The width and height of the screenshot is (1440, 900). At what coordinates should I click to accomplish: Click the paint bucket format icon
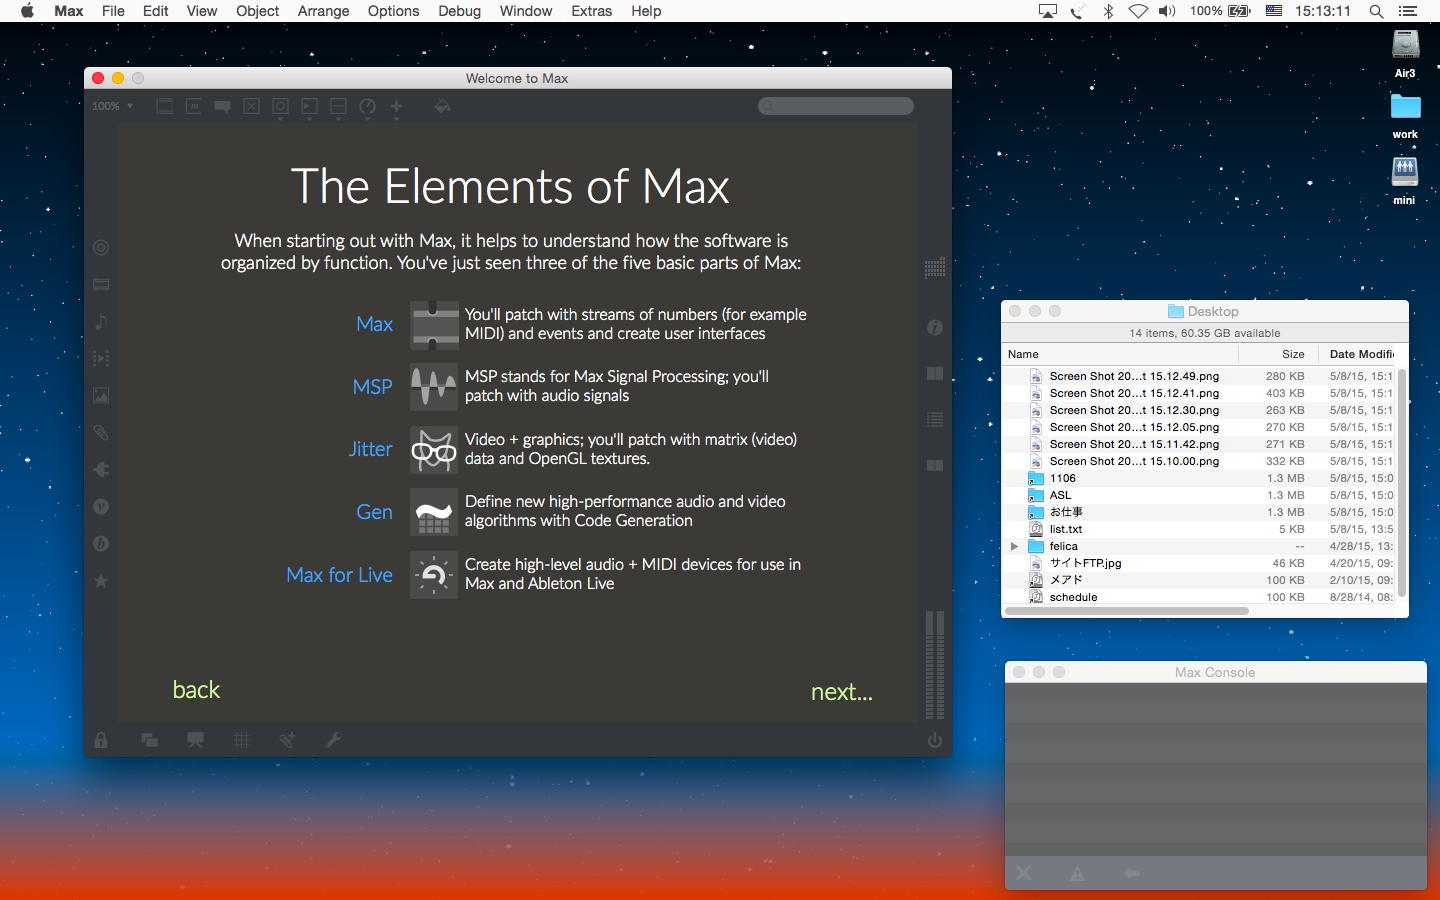[x=442, y=106]
